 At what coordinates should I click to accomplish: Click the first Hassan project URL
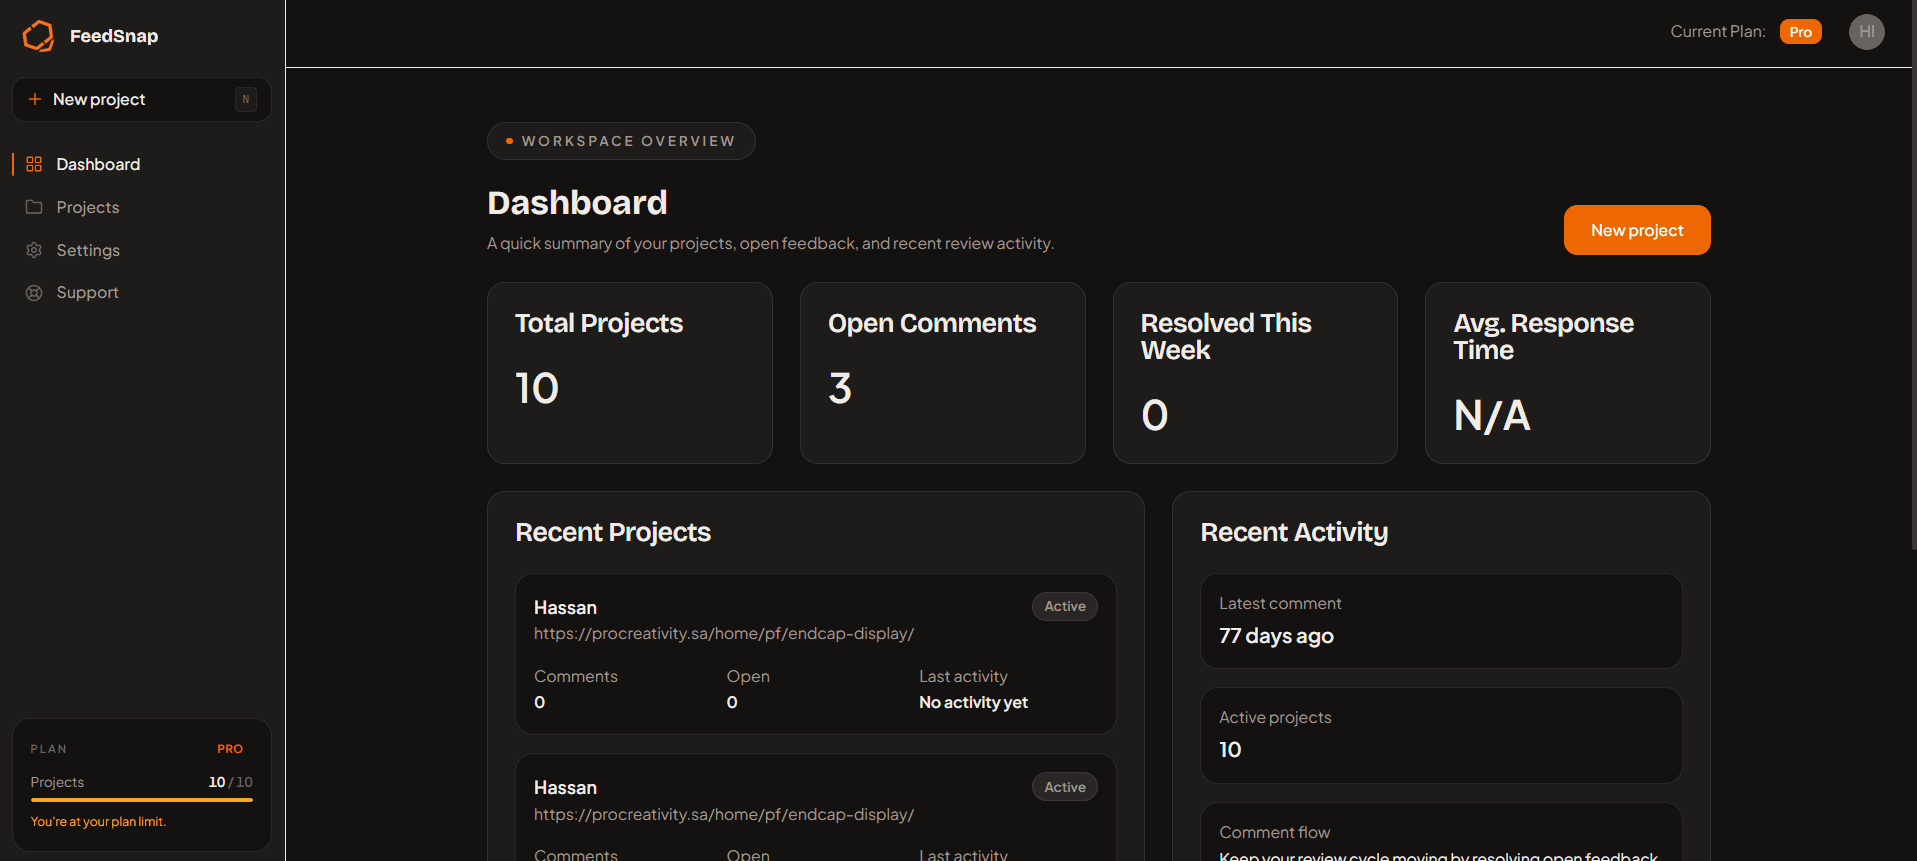(724, 634)
